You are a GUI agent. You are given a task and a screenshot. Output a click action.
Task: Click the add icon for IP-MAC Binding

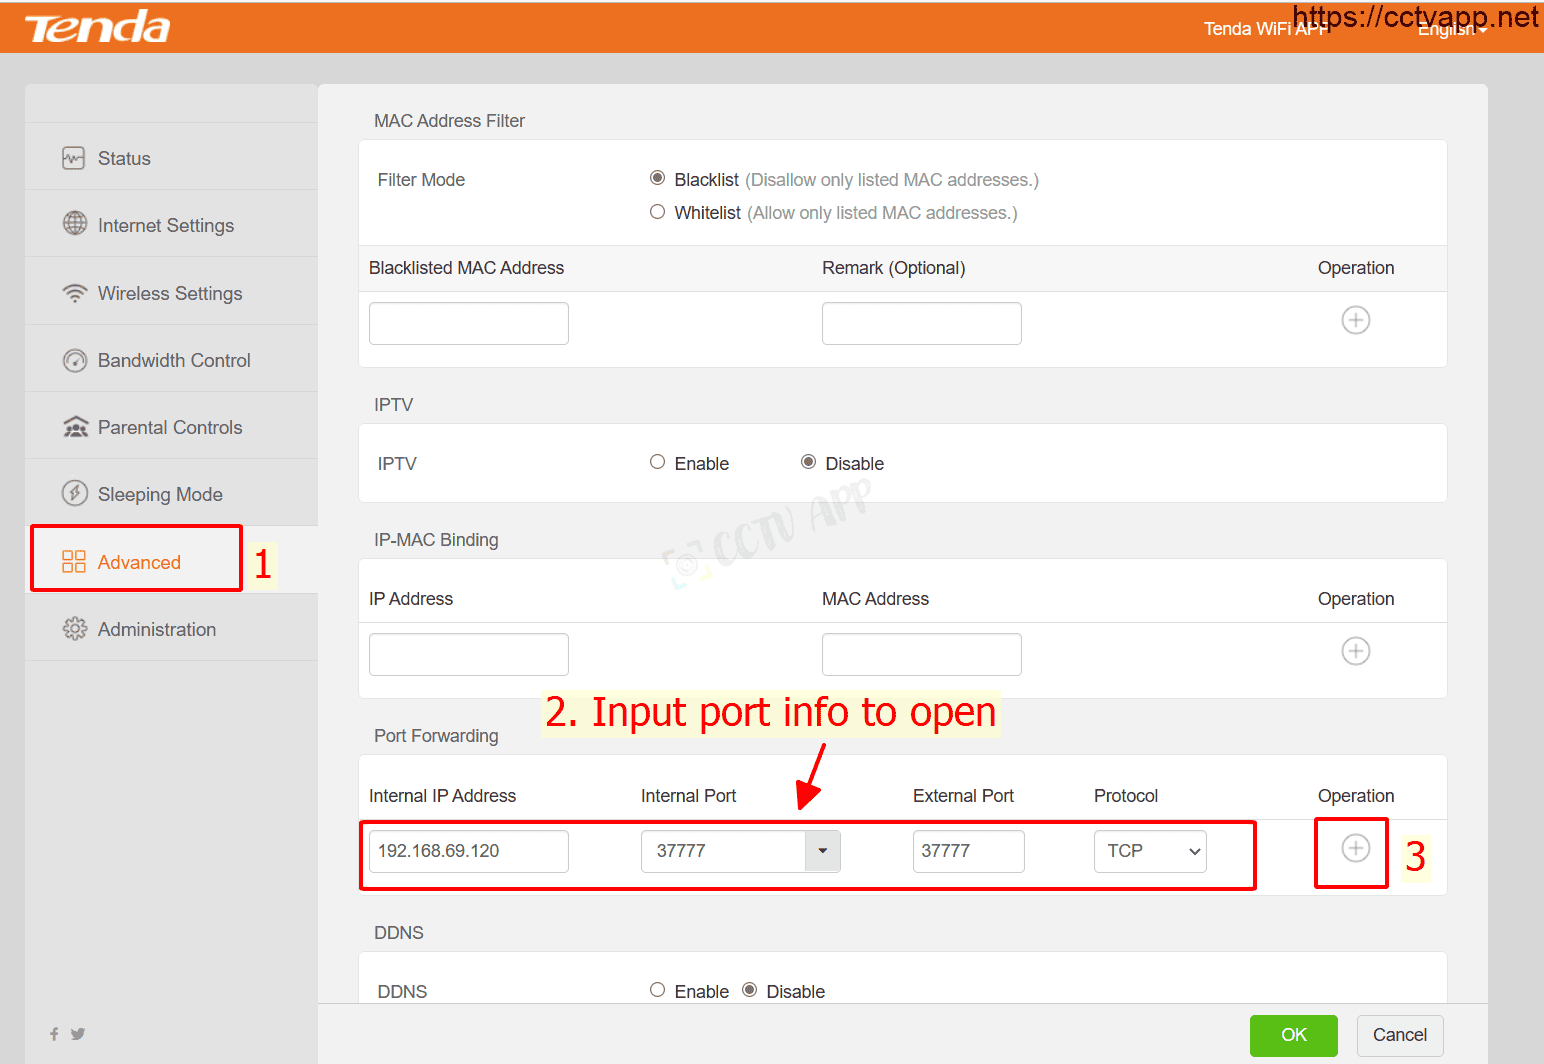pos(1355,651)
